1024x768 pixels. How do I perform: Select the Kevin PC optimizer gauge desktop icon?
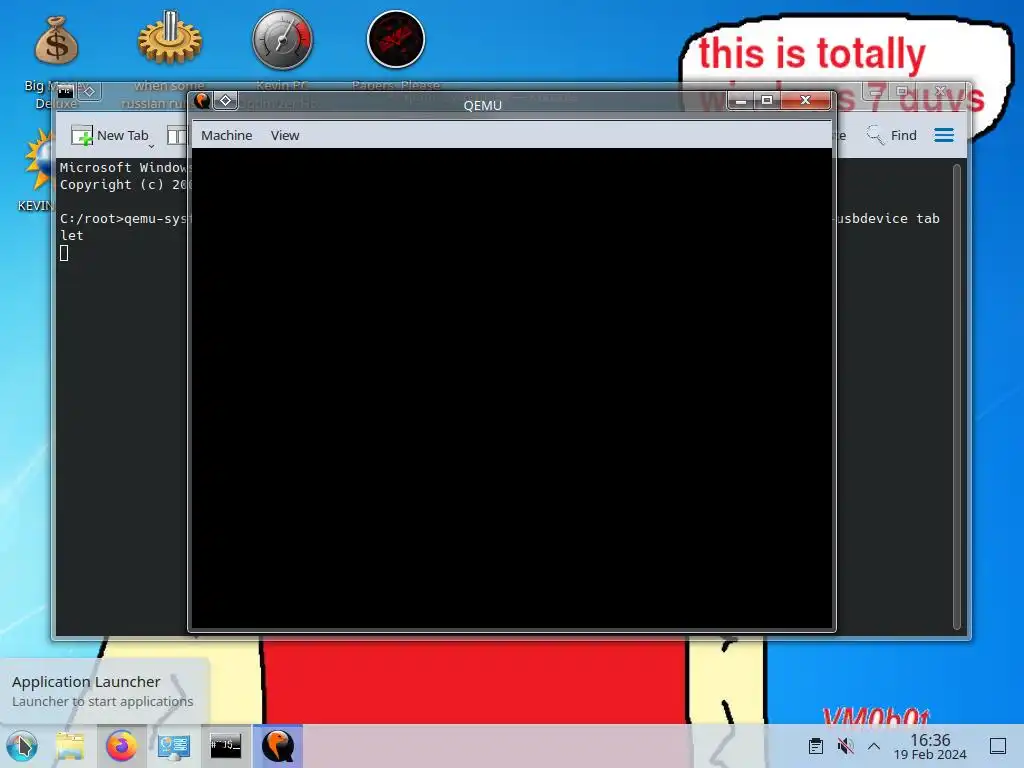[x=282, y=59]
